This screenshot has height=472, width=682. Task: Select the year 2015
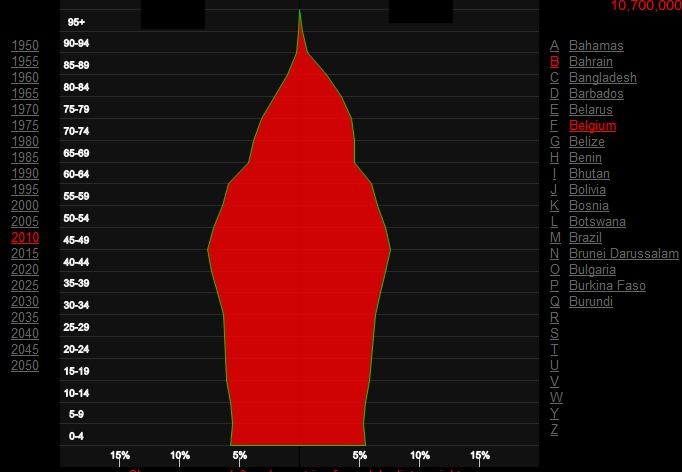point(25,253)
